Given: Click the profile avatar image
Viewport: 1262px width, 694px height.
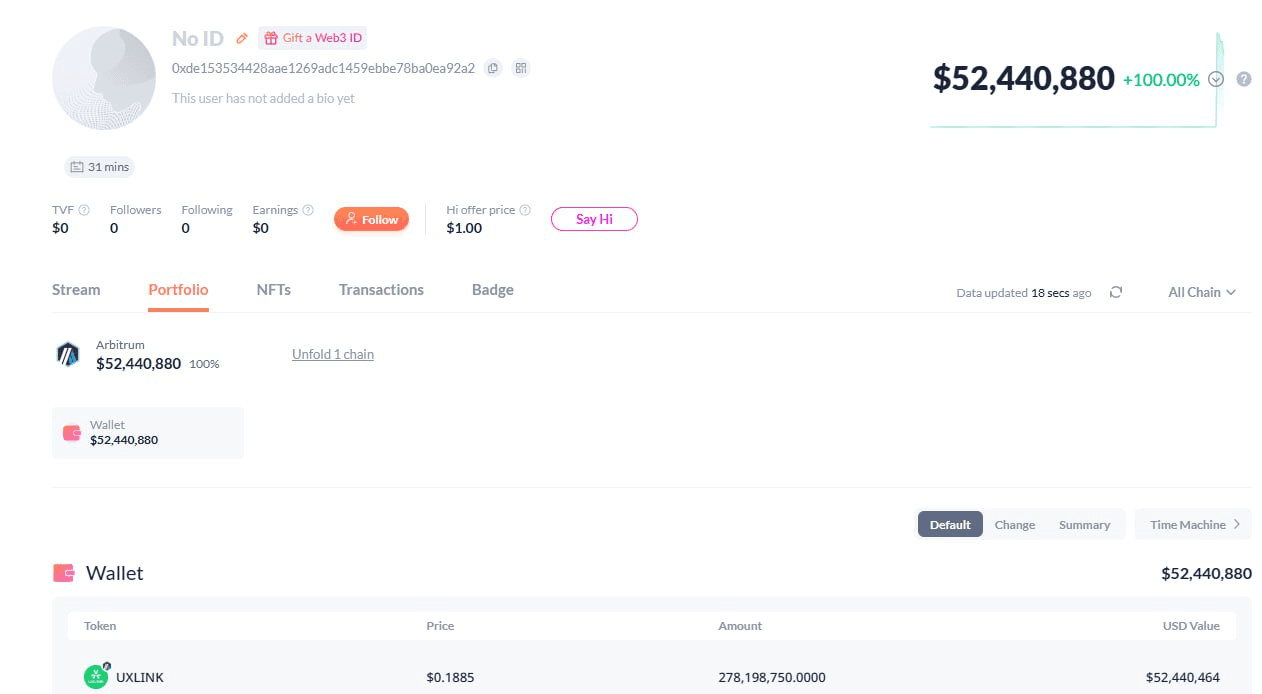Looking at the screenshot, I should coord(104,79).
